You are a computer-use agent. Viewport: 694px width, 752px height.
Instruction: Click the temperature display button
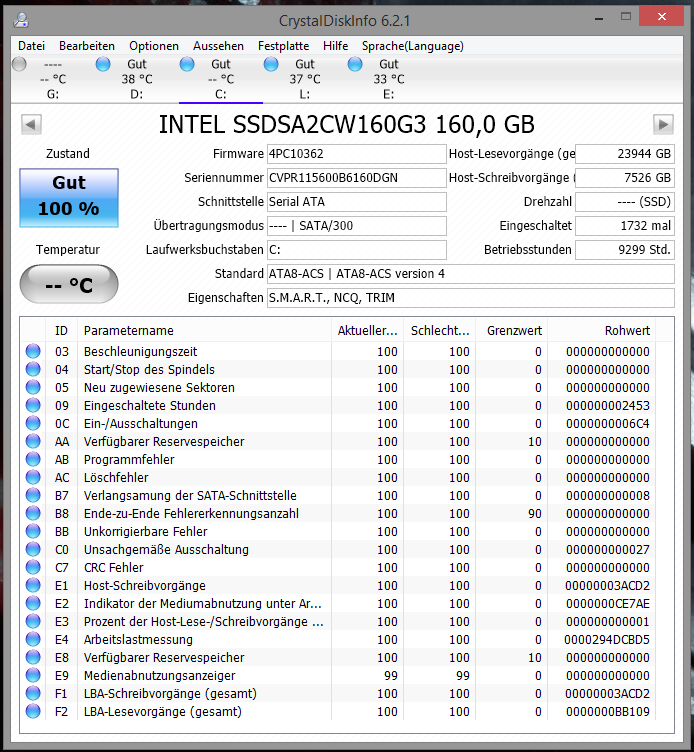pos(69,284)
